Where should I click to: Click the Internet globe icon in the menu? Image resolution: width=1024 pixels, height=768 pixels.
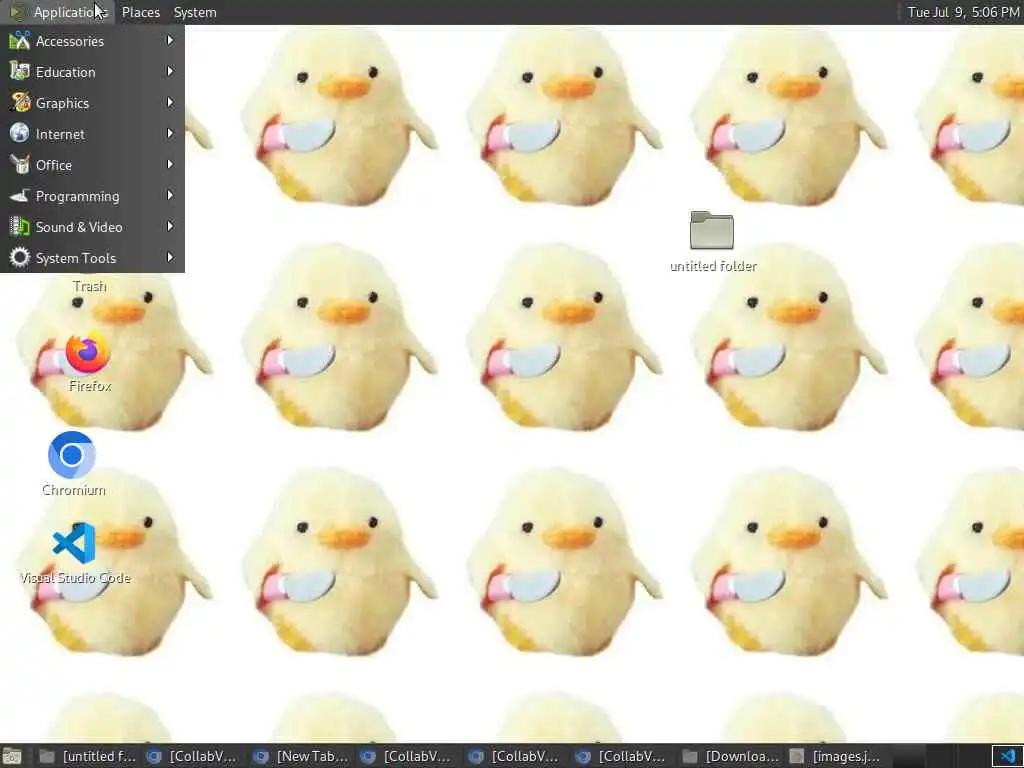pyautogui.click(x=20, y=133)
